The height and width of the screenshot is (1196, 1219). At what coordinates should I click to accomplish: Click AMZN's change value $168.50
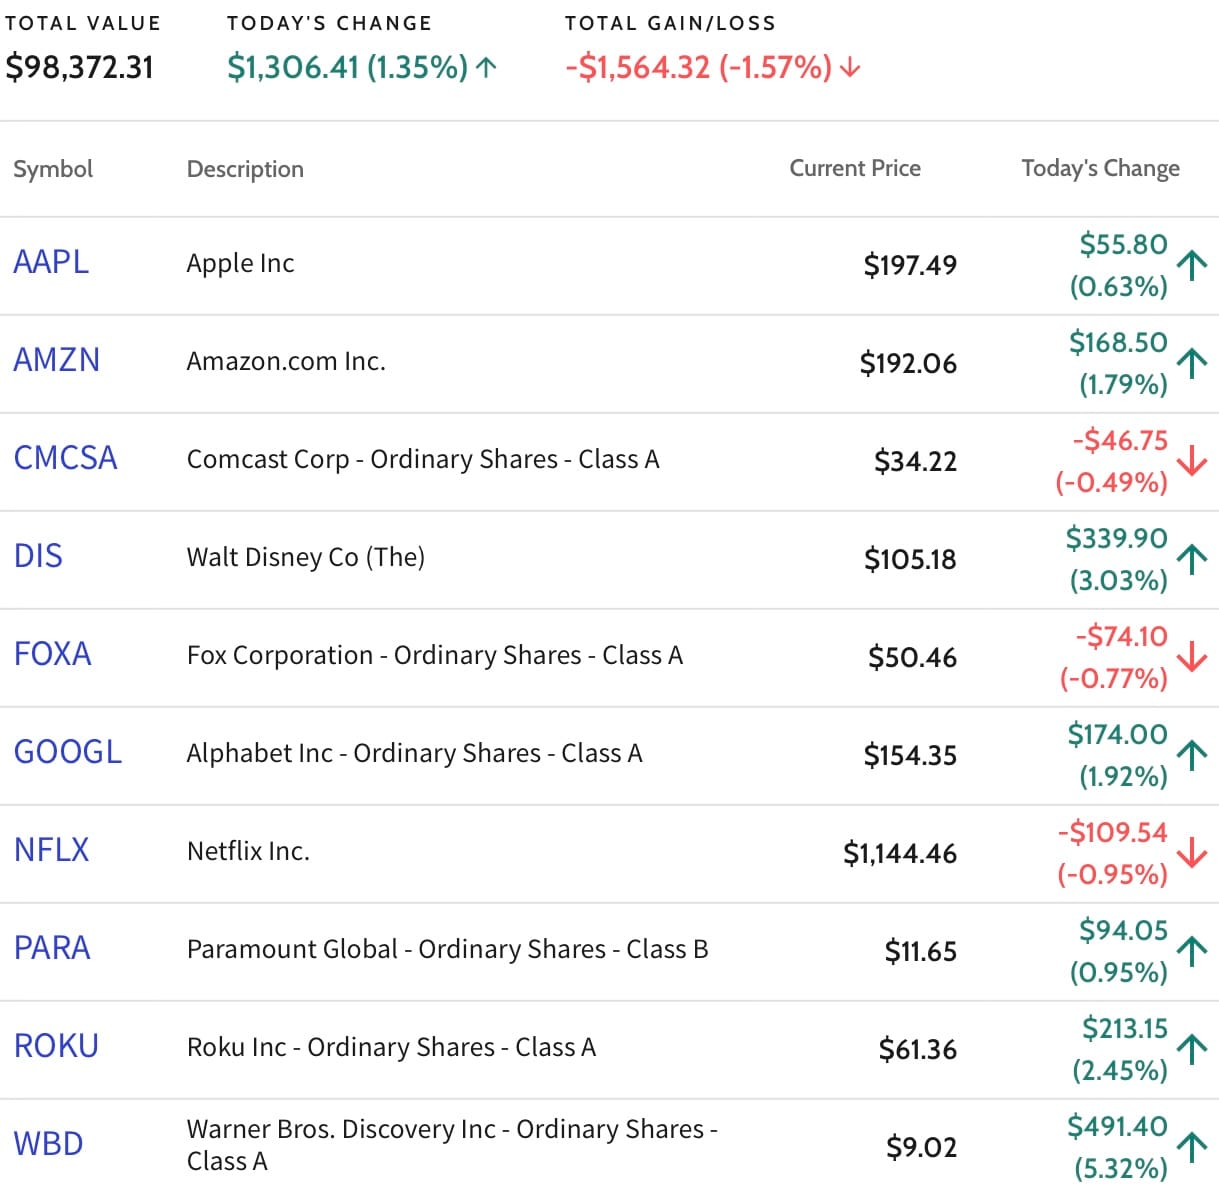pyautogui.click(x=1118, y=342)
